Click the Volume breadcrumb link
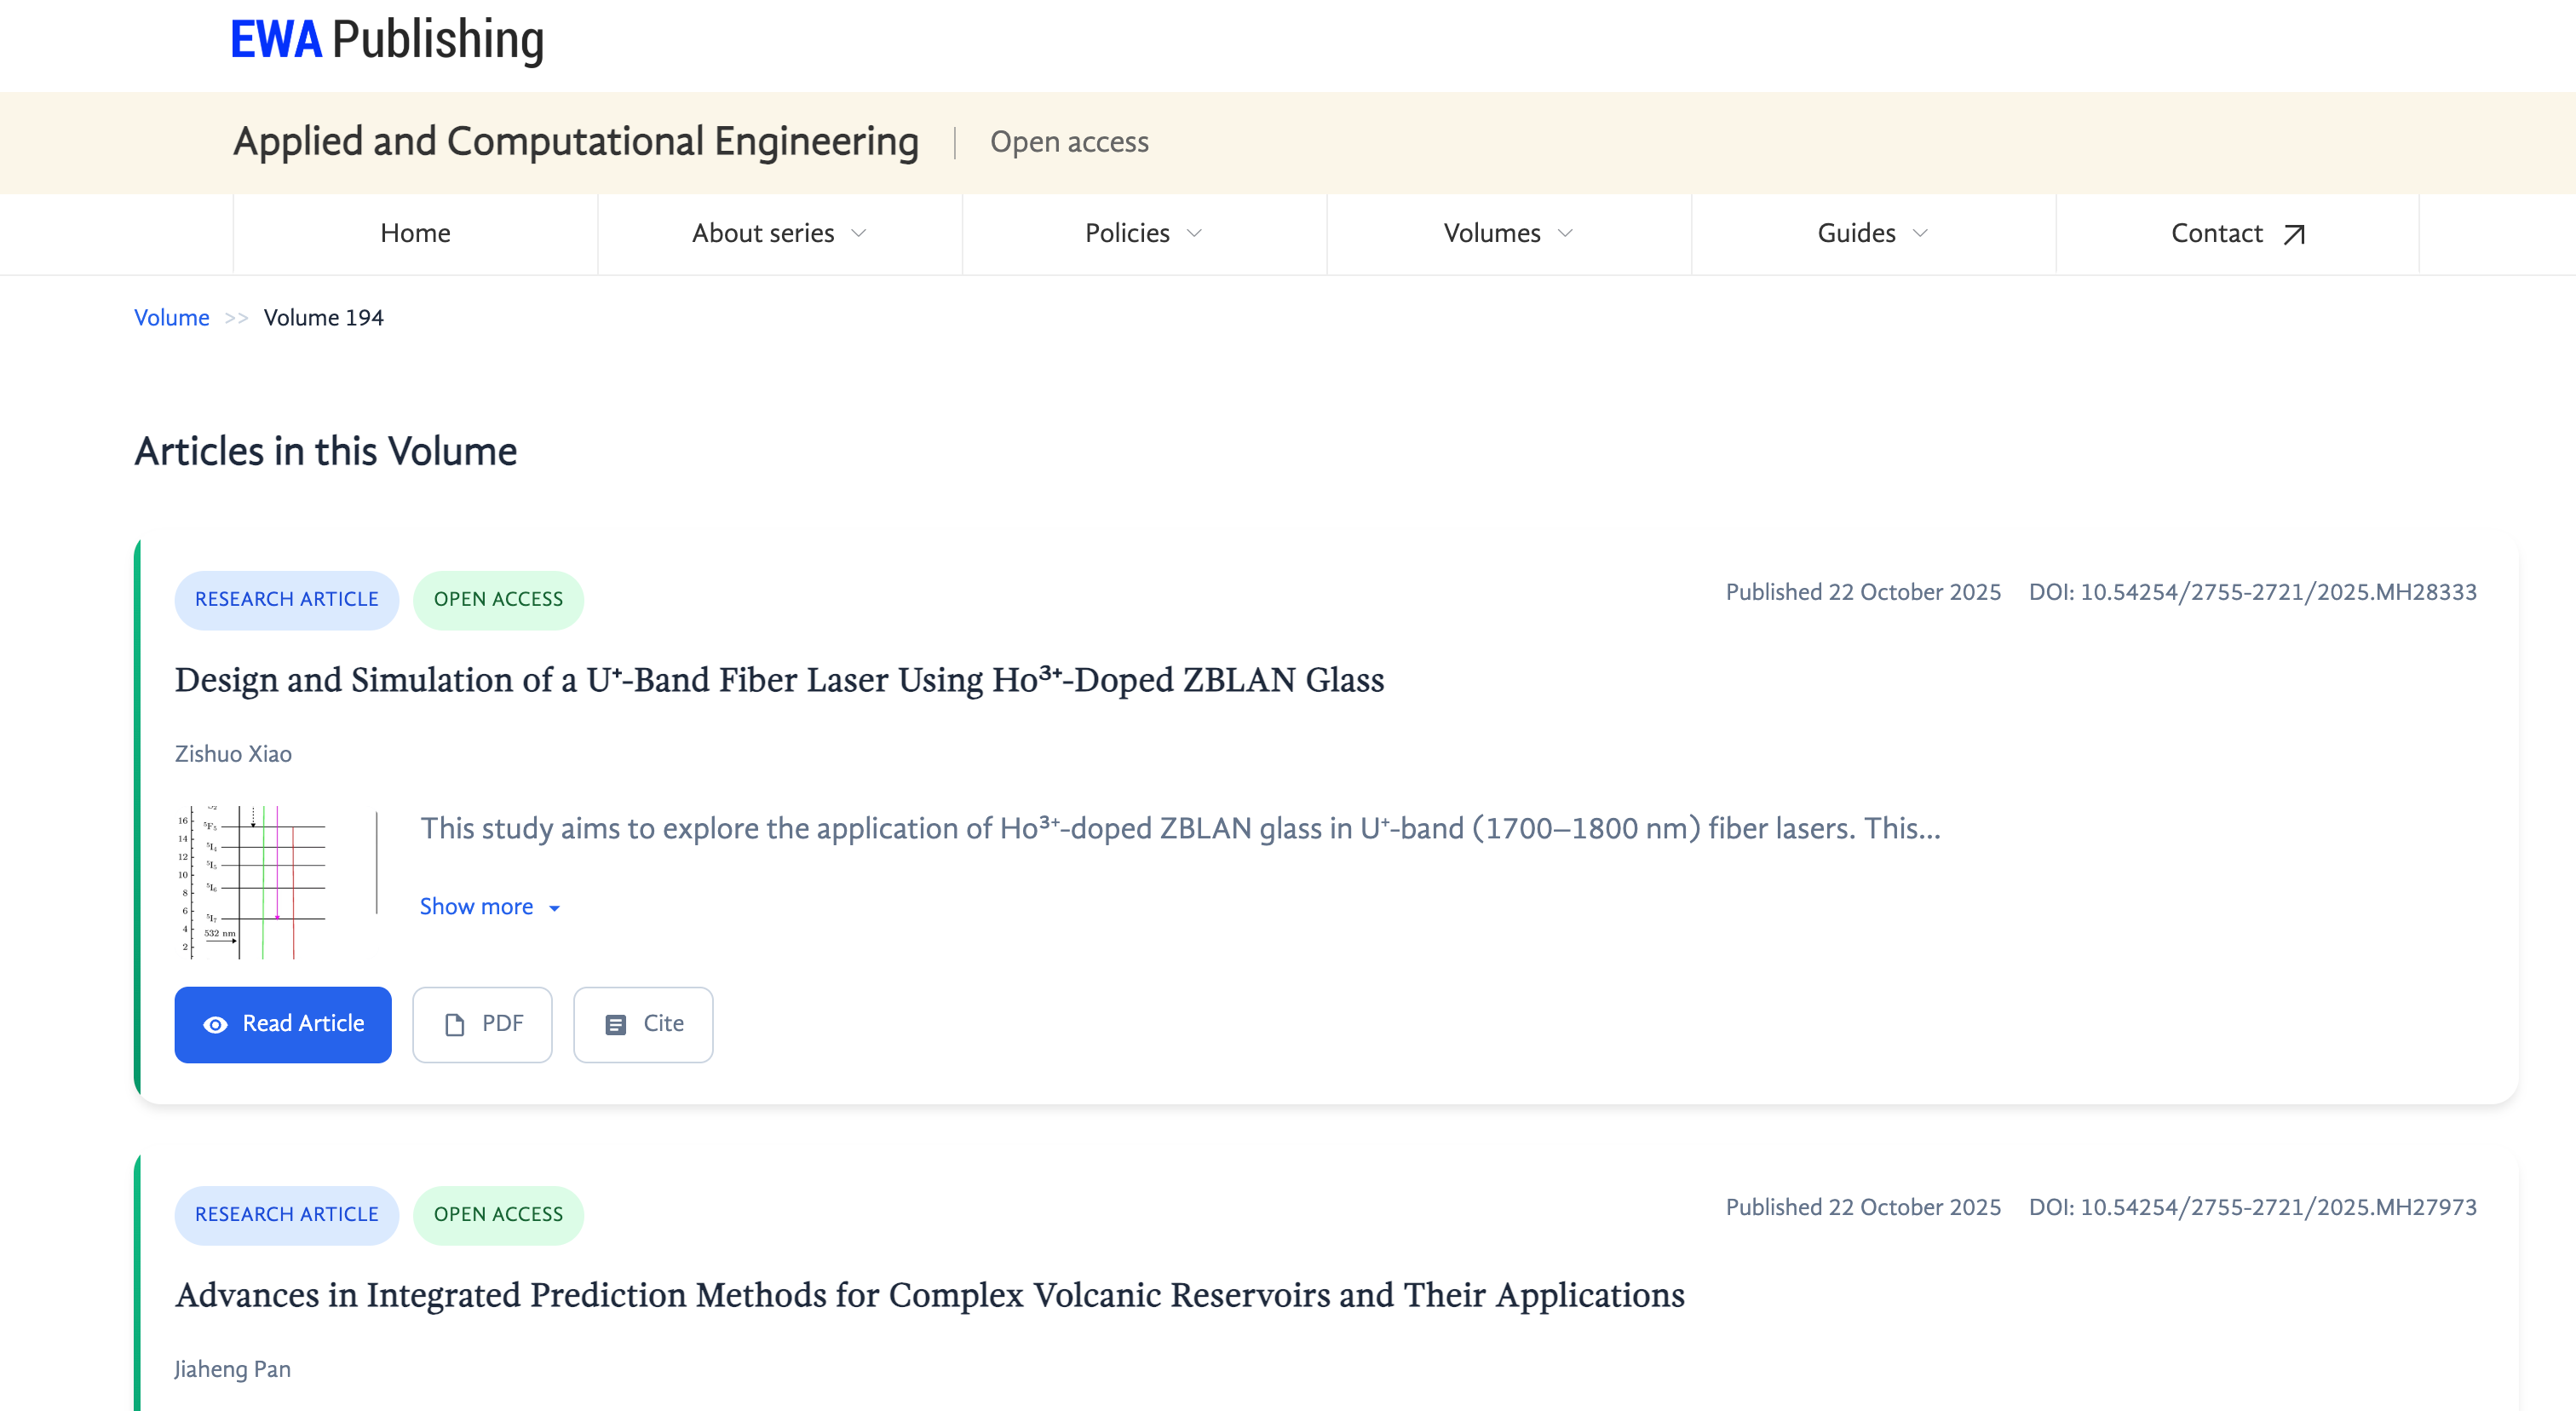This screenshot has width=2576, height=1411. point(172,317)
